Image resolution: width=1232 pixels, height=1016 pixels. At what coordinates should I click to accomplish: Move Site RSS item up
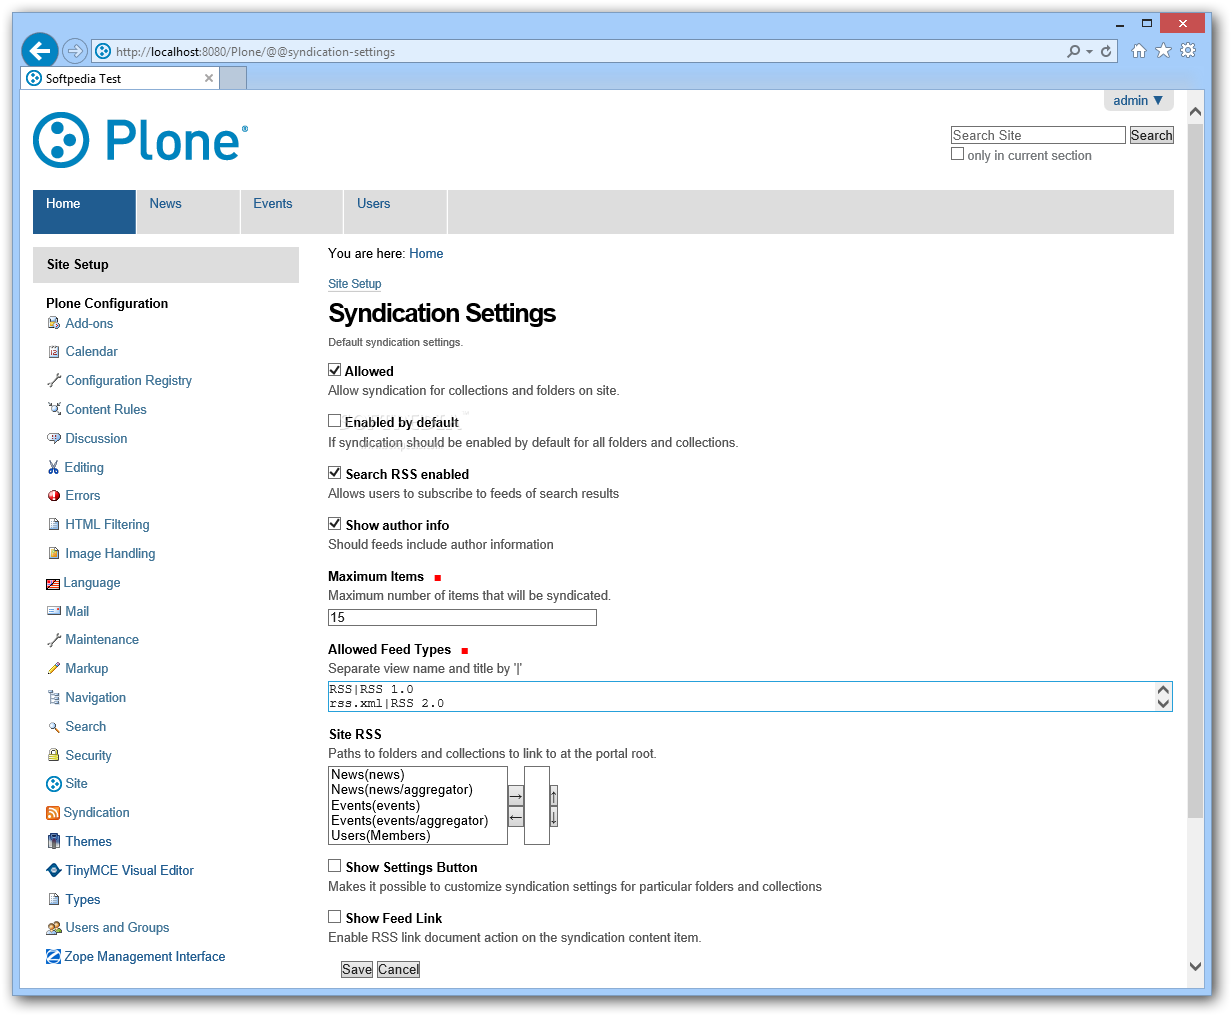[554, 796]
